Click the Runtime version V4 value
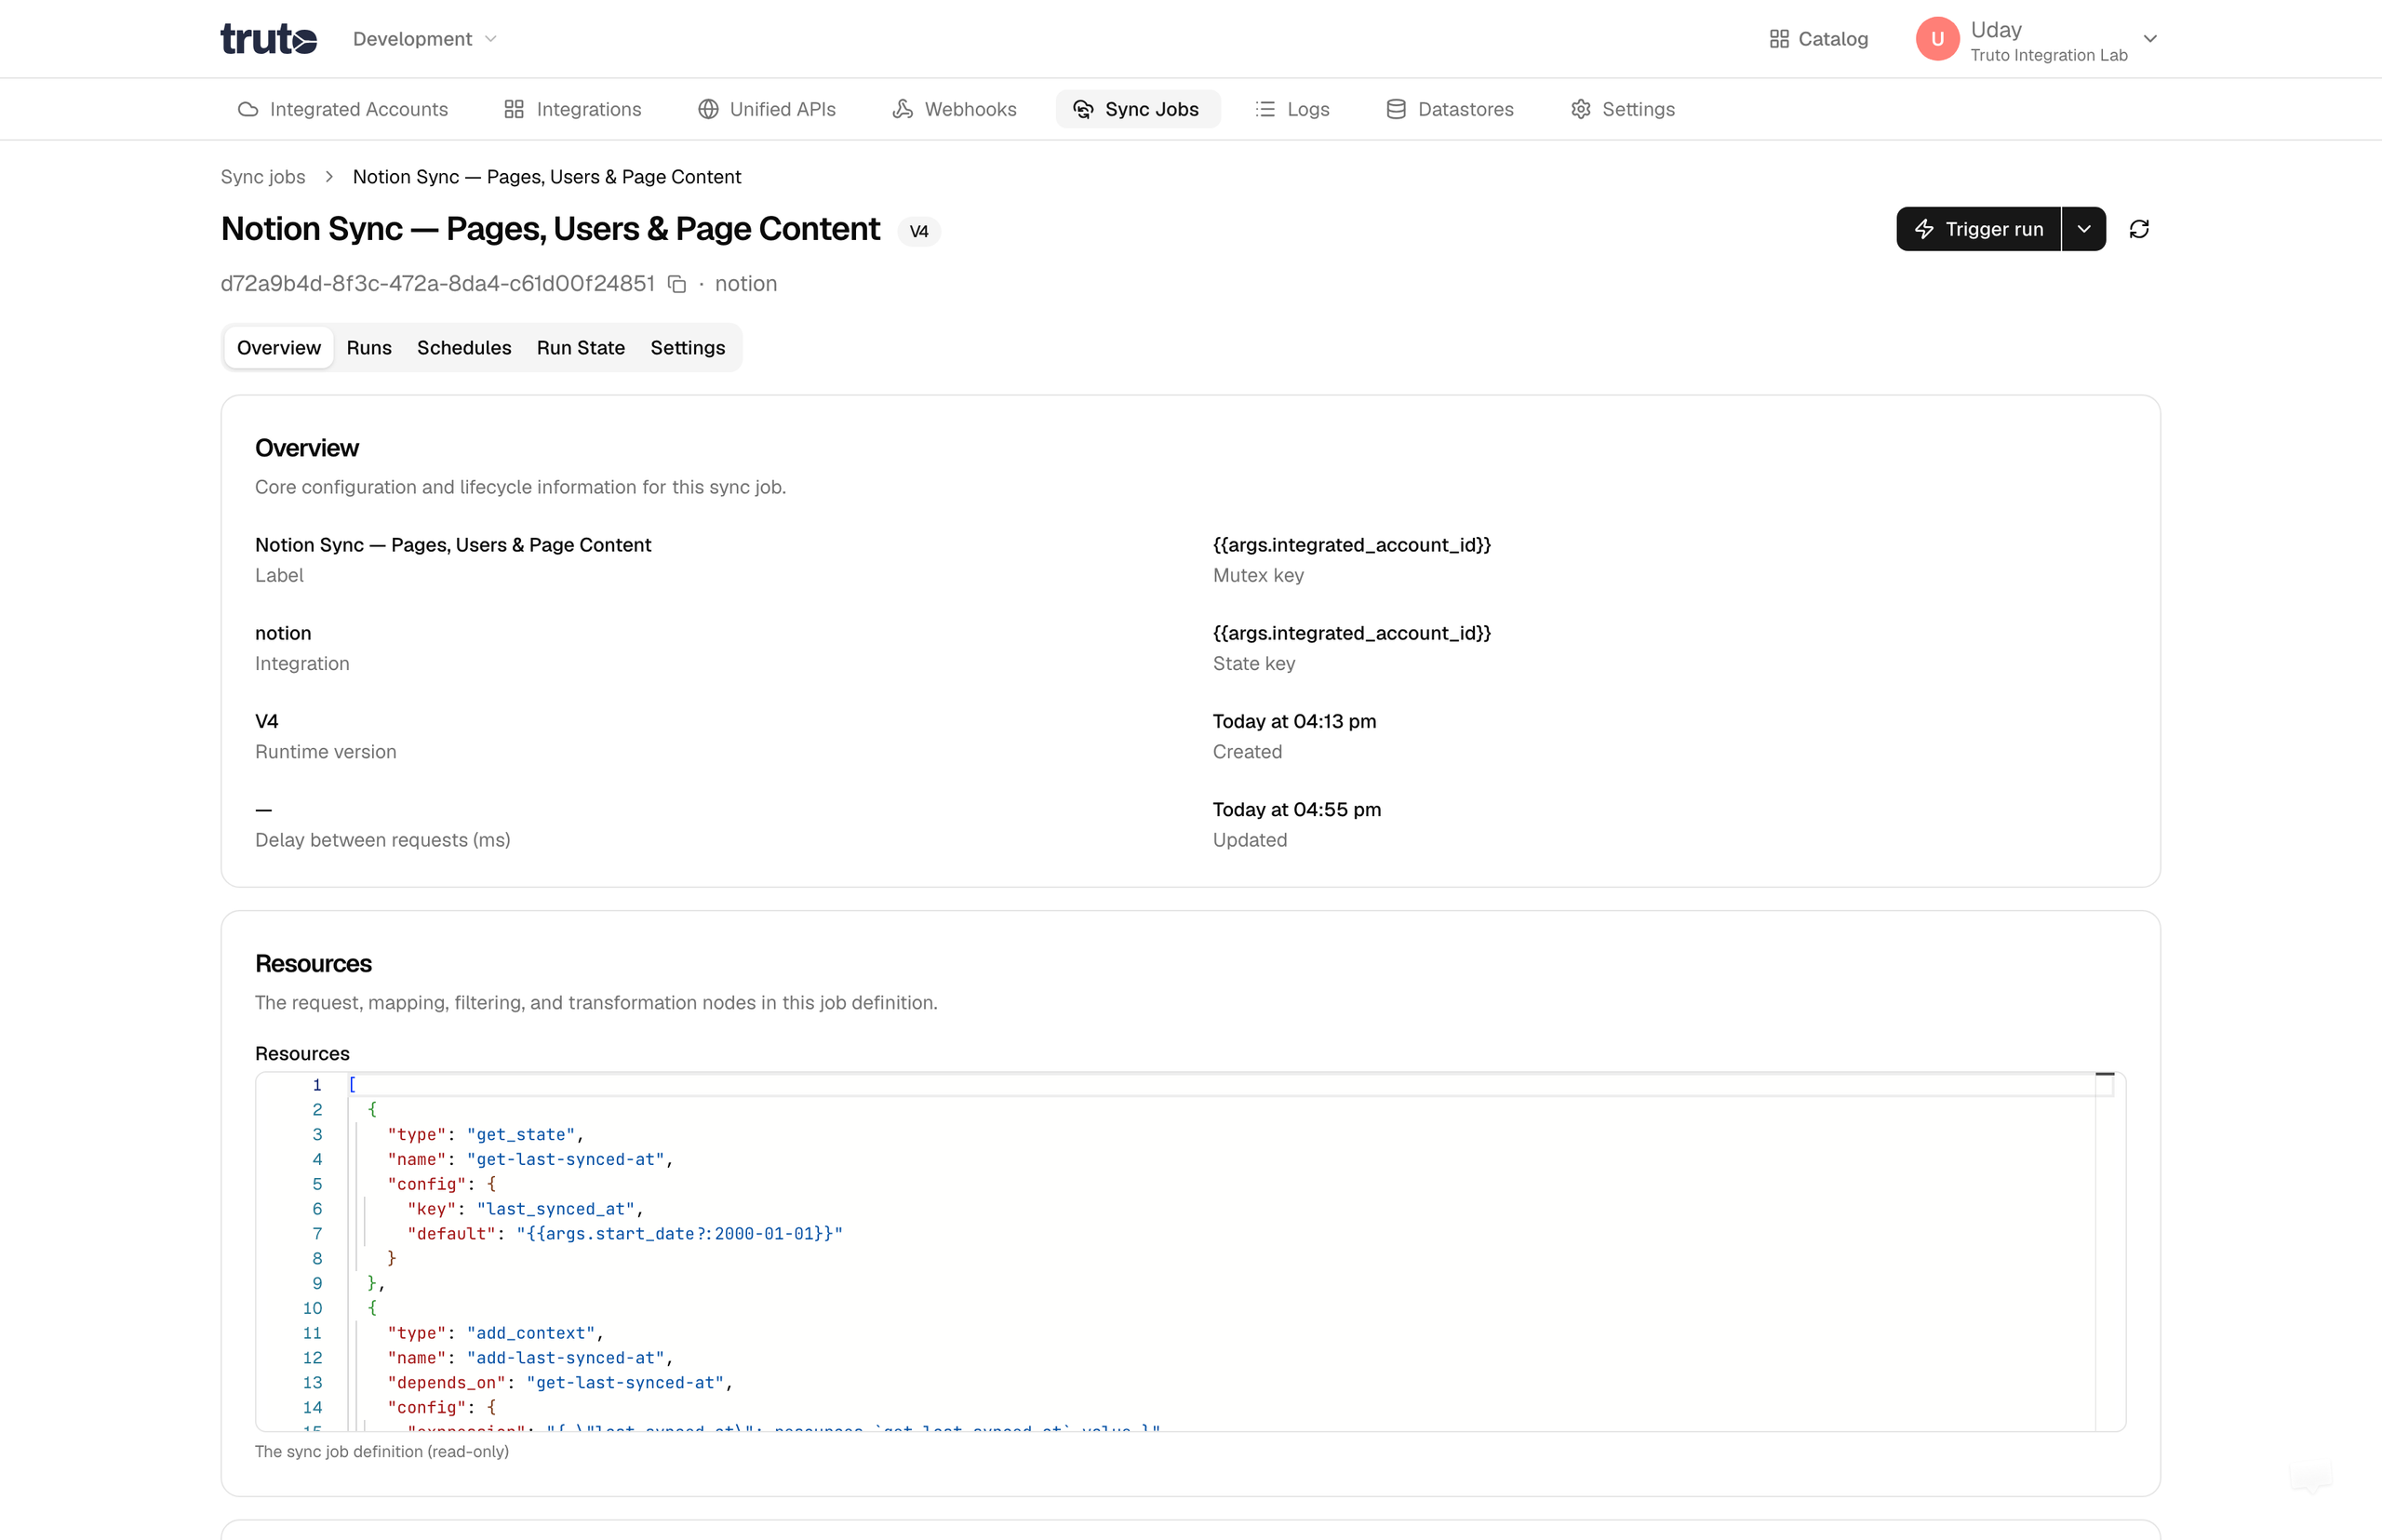2382x1540 pixels. (266, 721)
